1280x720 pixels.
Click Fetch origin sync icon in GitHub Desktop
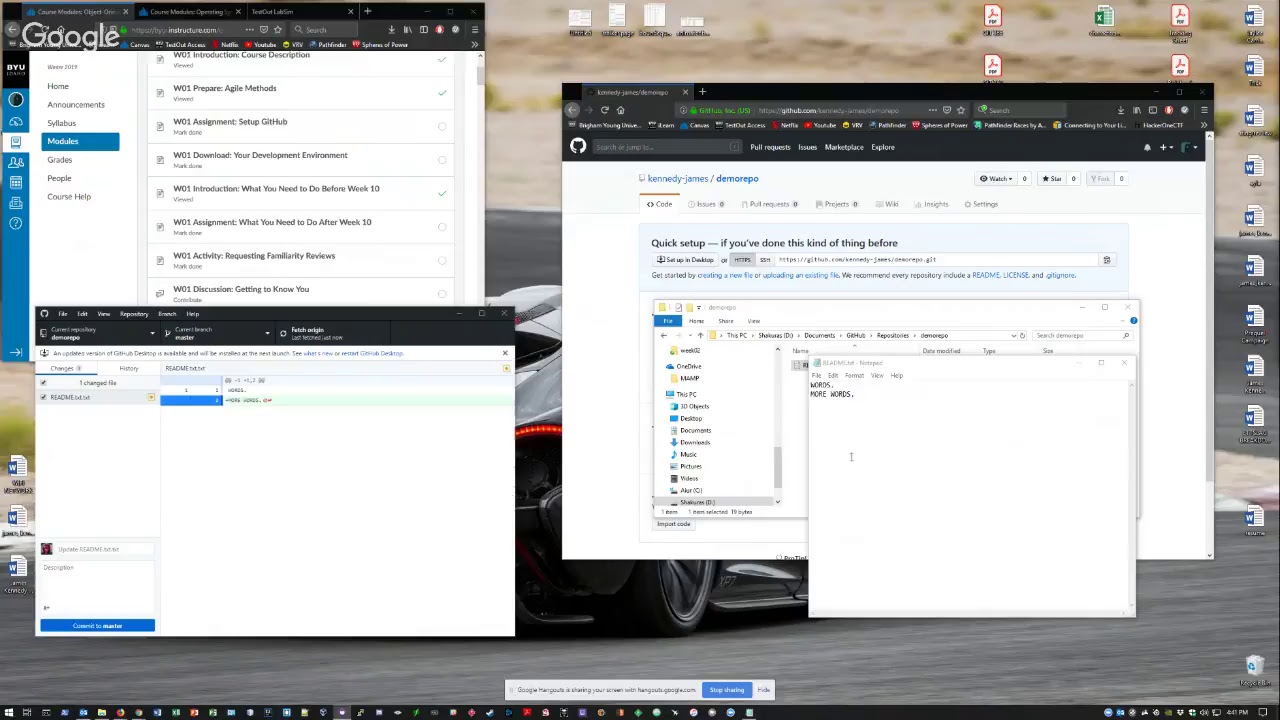tap(283, 333)
